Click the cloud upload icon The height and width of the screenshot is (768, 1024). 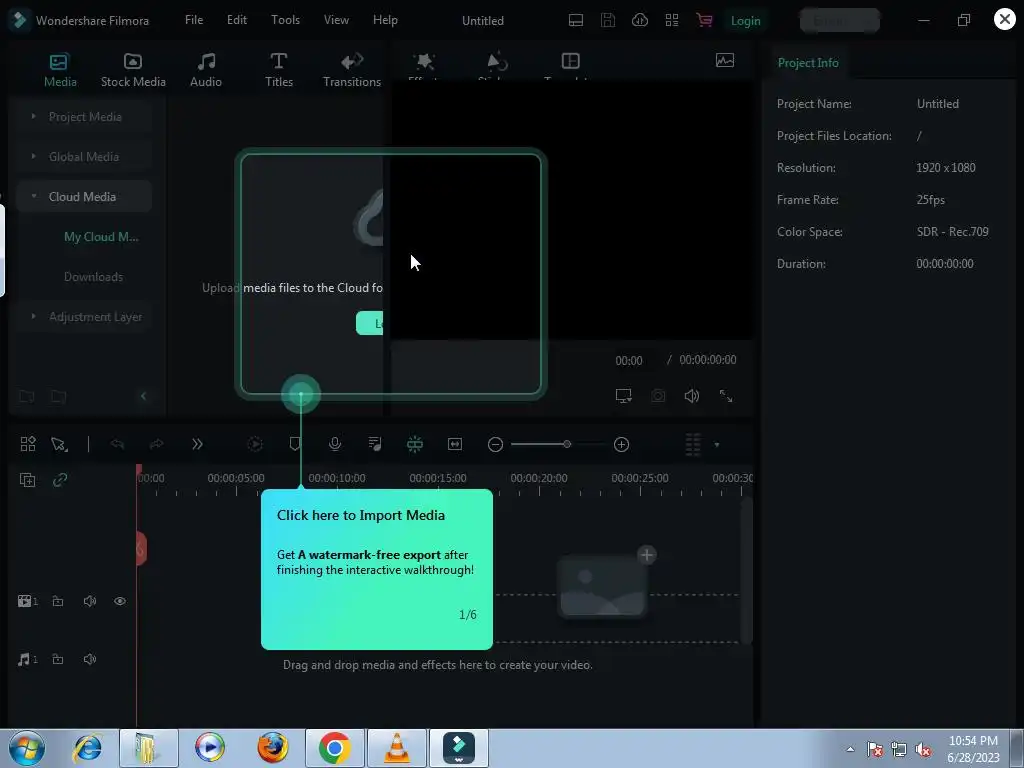coord(640,20)
